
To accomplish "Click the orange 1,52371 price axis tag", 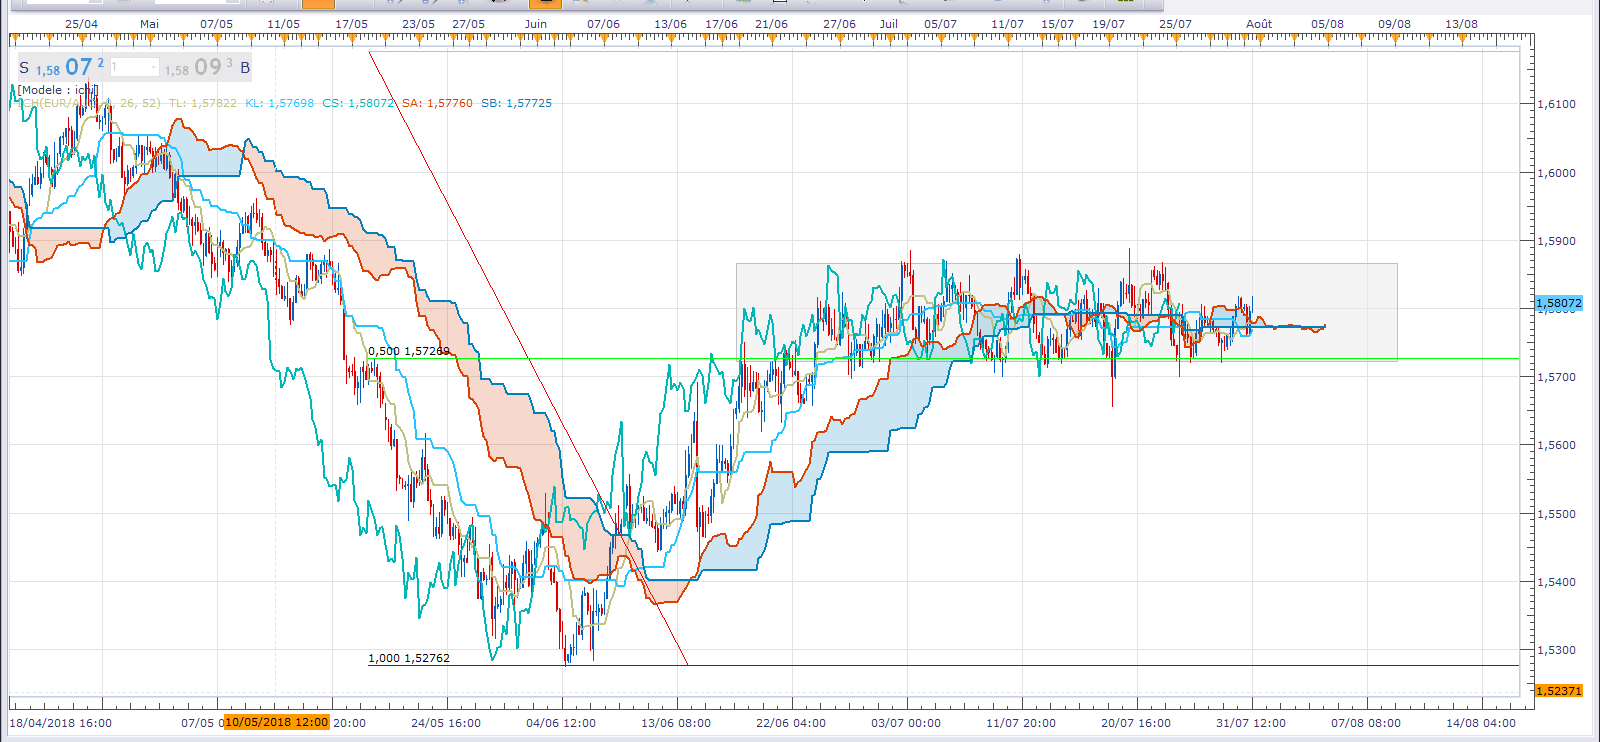I will pyautogui.click(x=1559, y=691).
